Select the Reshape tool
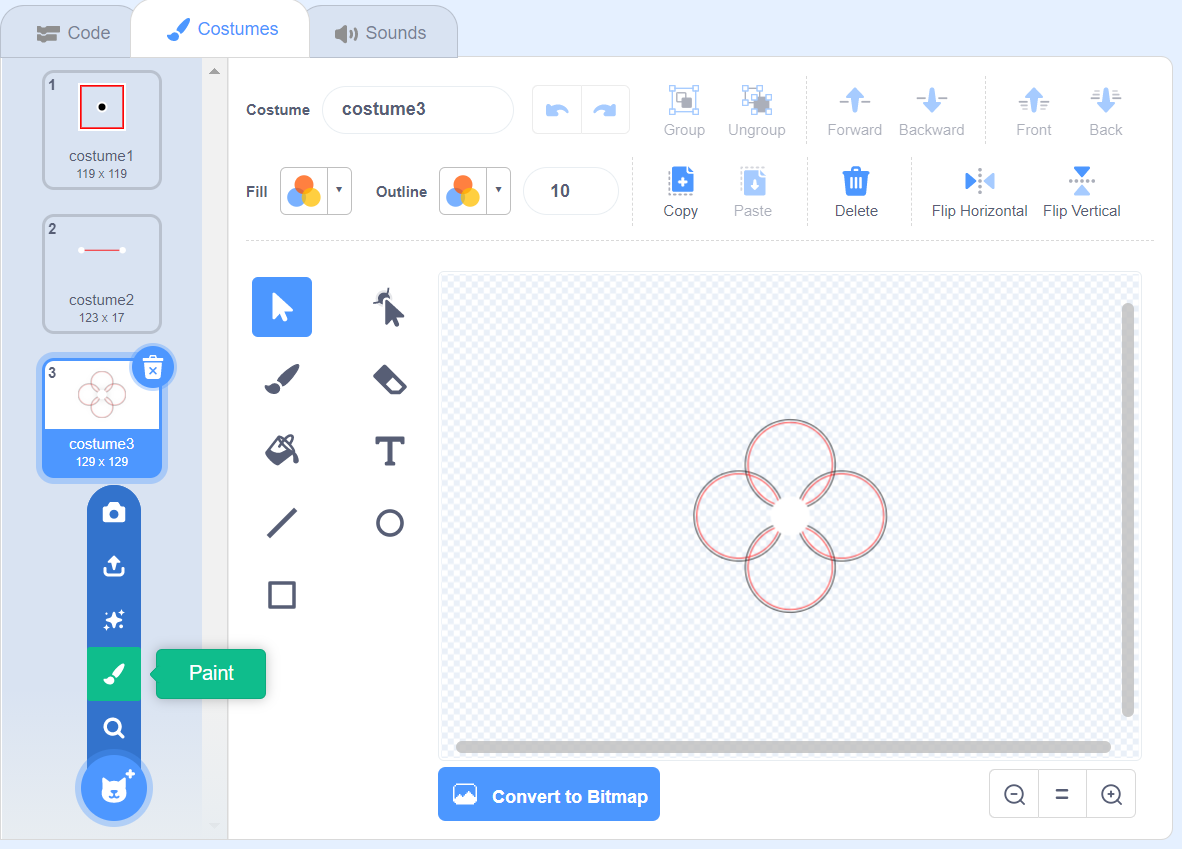Screen dimensions: 1182x849 coord(389,307)
